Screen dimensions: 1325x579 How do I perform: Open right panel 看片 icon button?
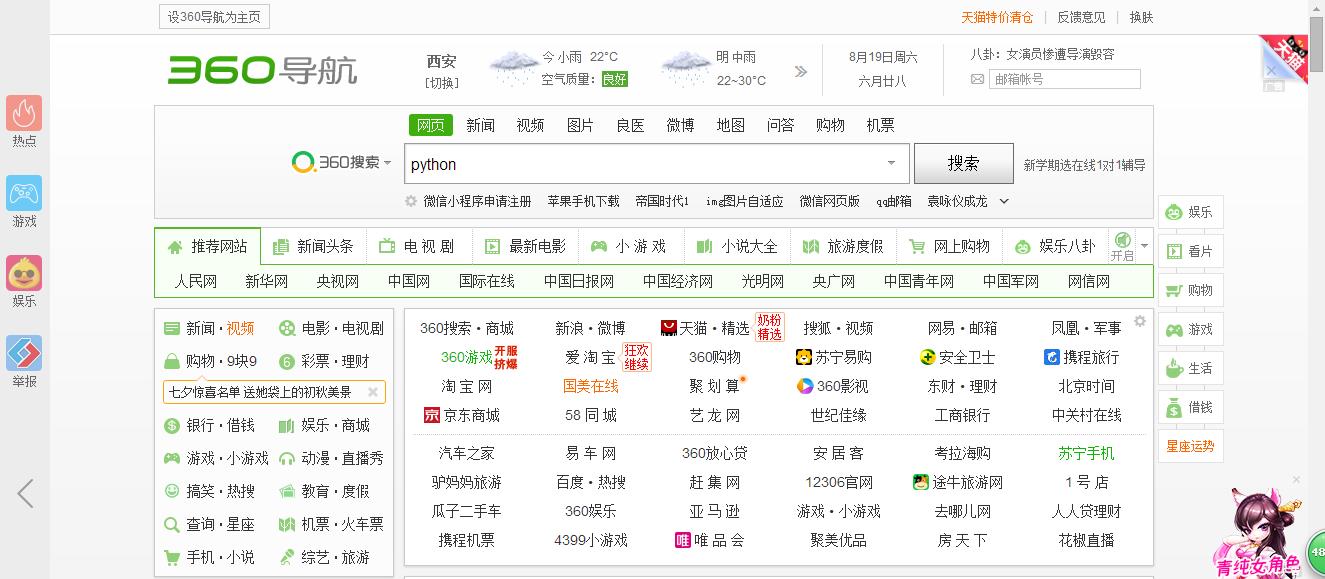[1190, 251]
